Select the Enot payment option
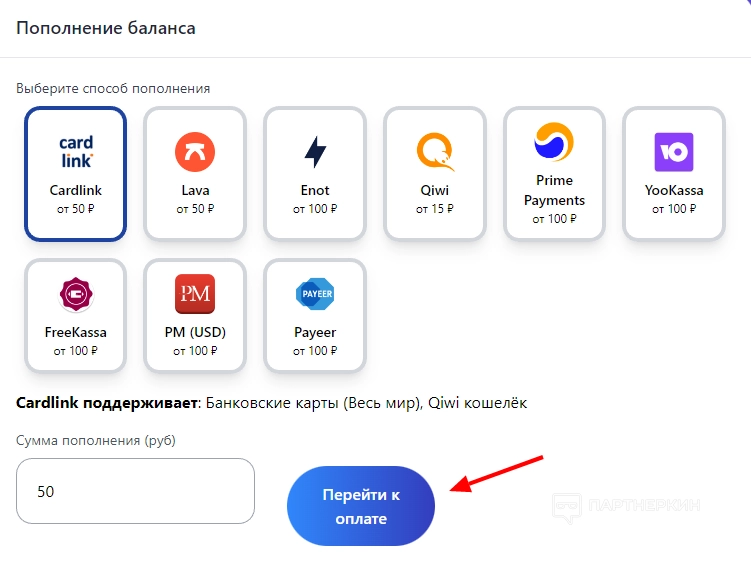This screenshot has width=751, height=576. coord(315,190)
